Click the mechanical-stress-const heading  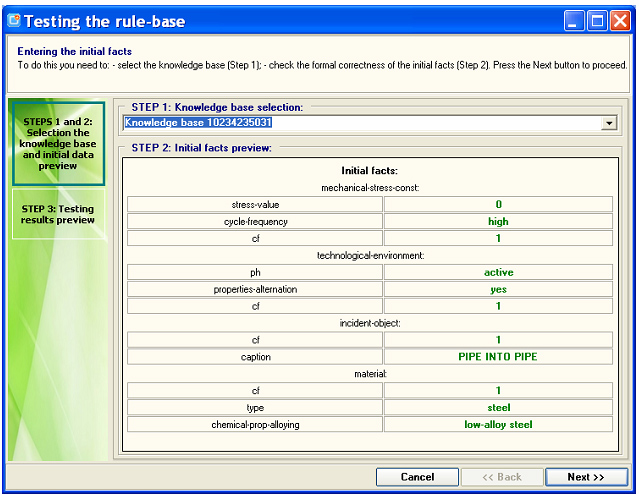[370, 188]
